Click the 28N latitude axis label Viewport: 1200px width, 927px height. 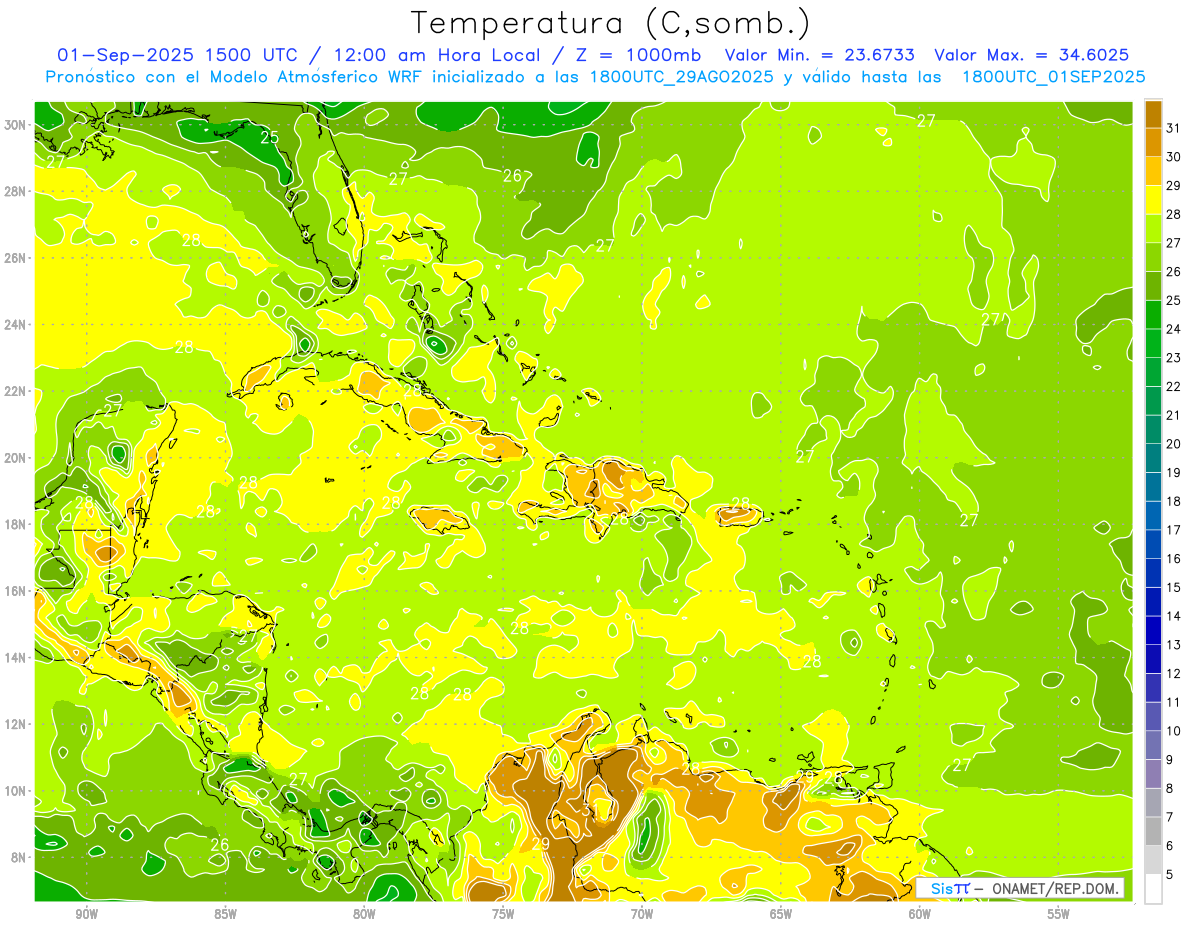pos(16,191)
